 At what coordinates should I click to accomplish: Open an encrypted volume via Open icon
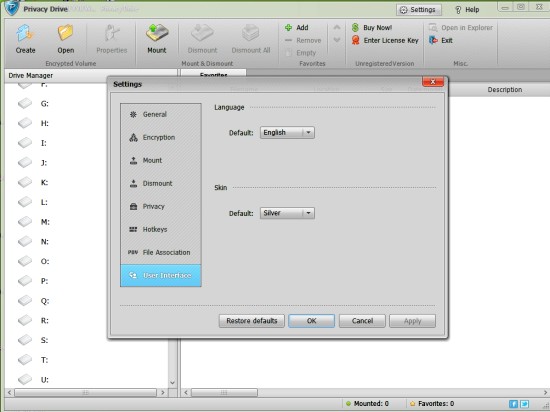click(x=65, y=34)
